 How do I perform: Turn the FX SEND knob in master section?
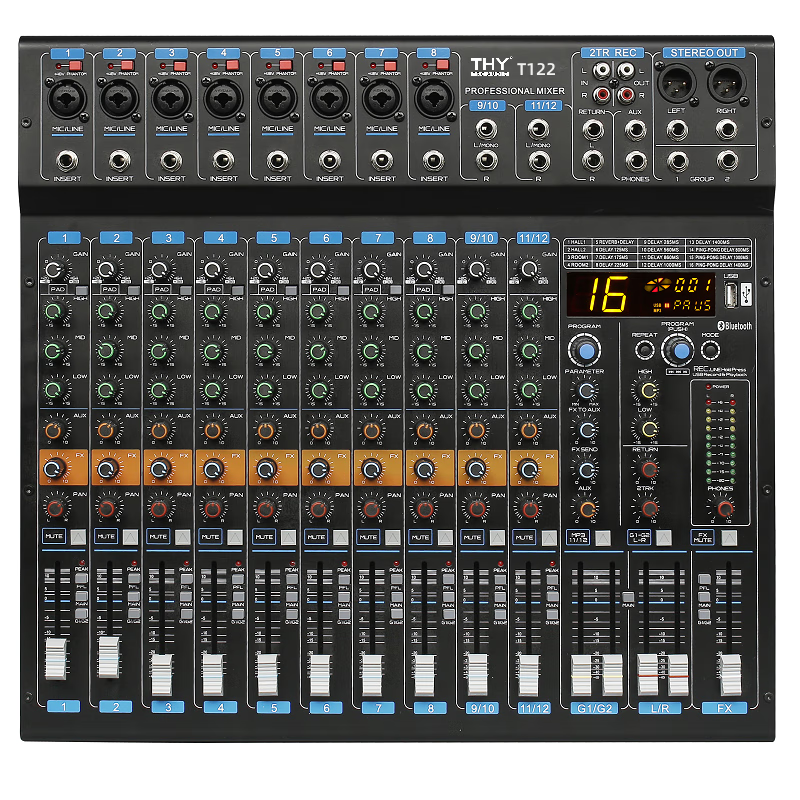click(588, 468)
